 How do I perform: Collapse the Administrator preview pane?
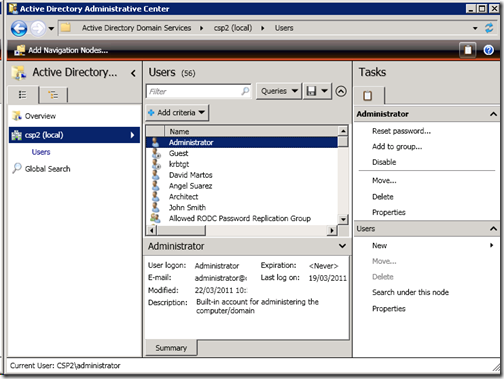pyautogui.click(x=342, y=246)
